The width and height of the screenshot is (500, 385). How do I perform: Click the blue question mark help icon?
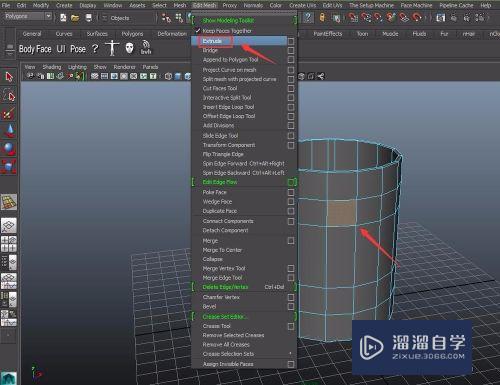click(309, 17)
